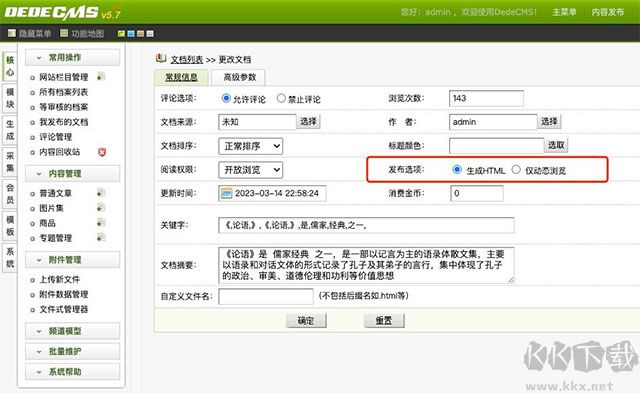Follow the 文档列表 breadcrumb link
Viewport: 640px width, 393px height.
coord(187,60)
